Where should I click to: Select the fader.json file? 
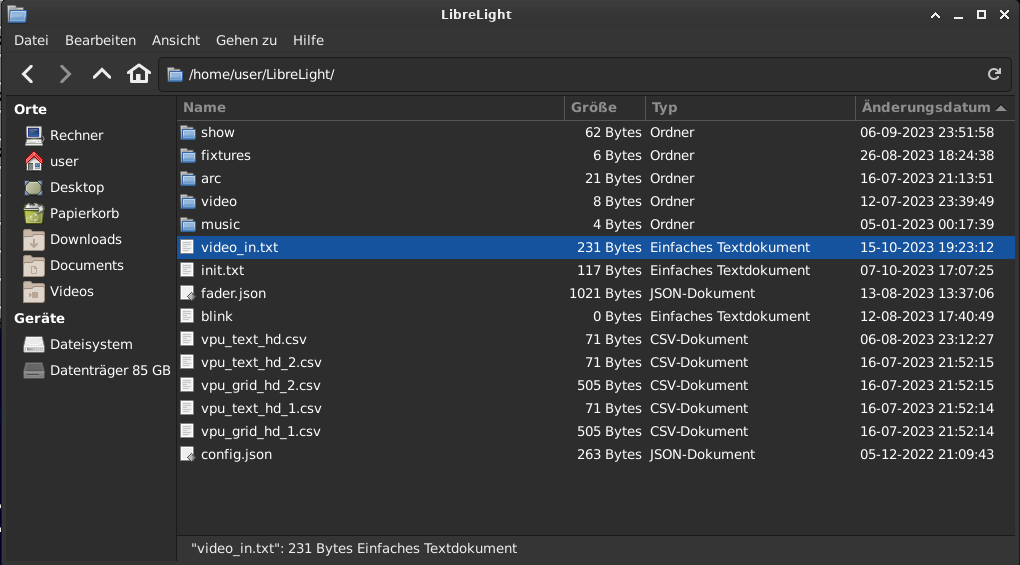pyautogui.click(x=233, y=293)
